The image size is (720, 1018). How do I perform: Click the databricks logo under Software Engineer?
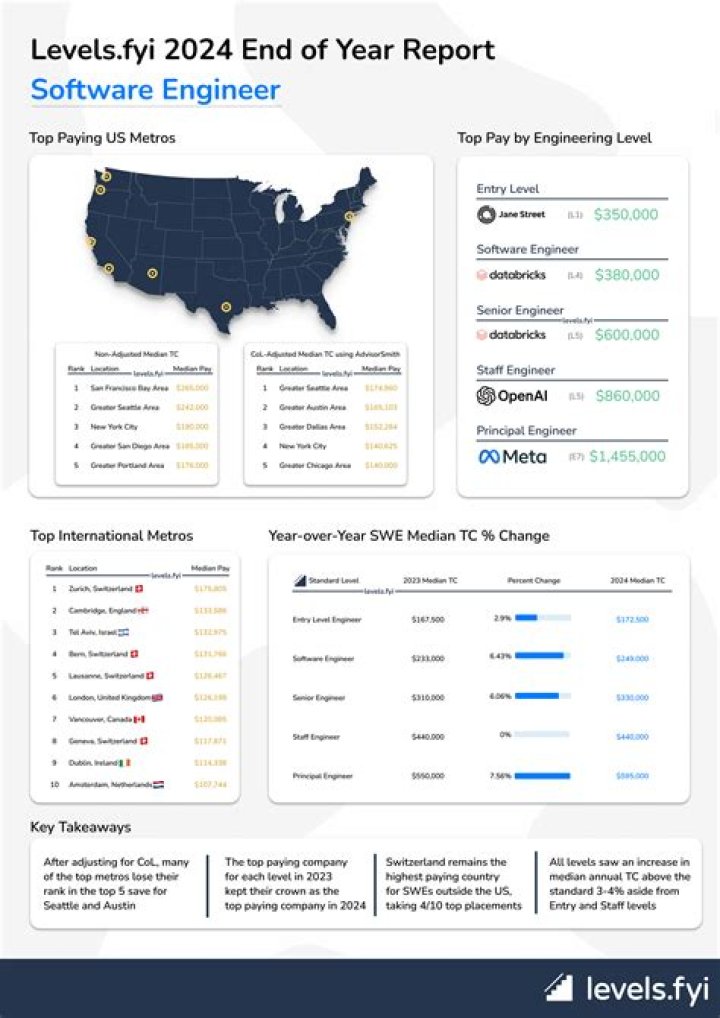coord(511,275)
